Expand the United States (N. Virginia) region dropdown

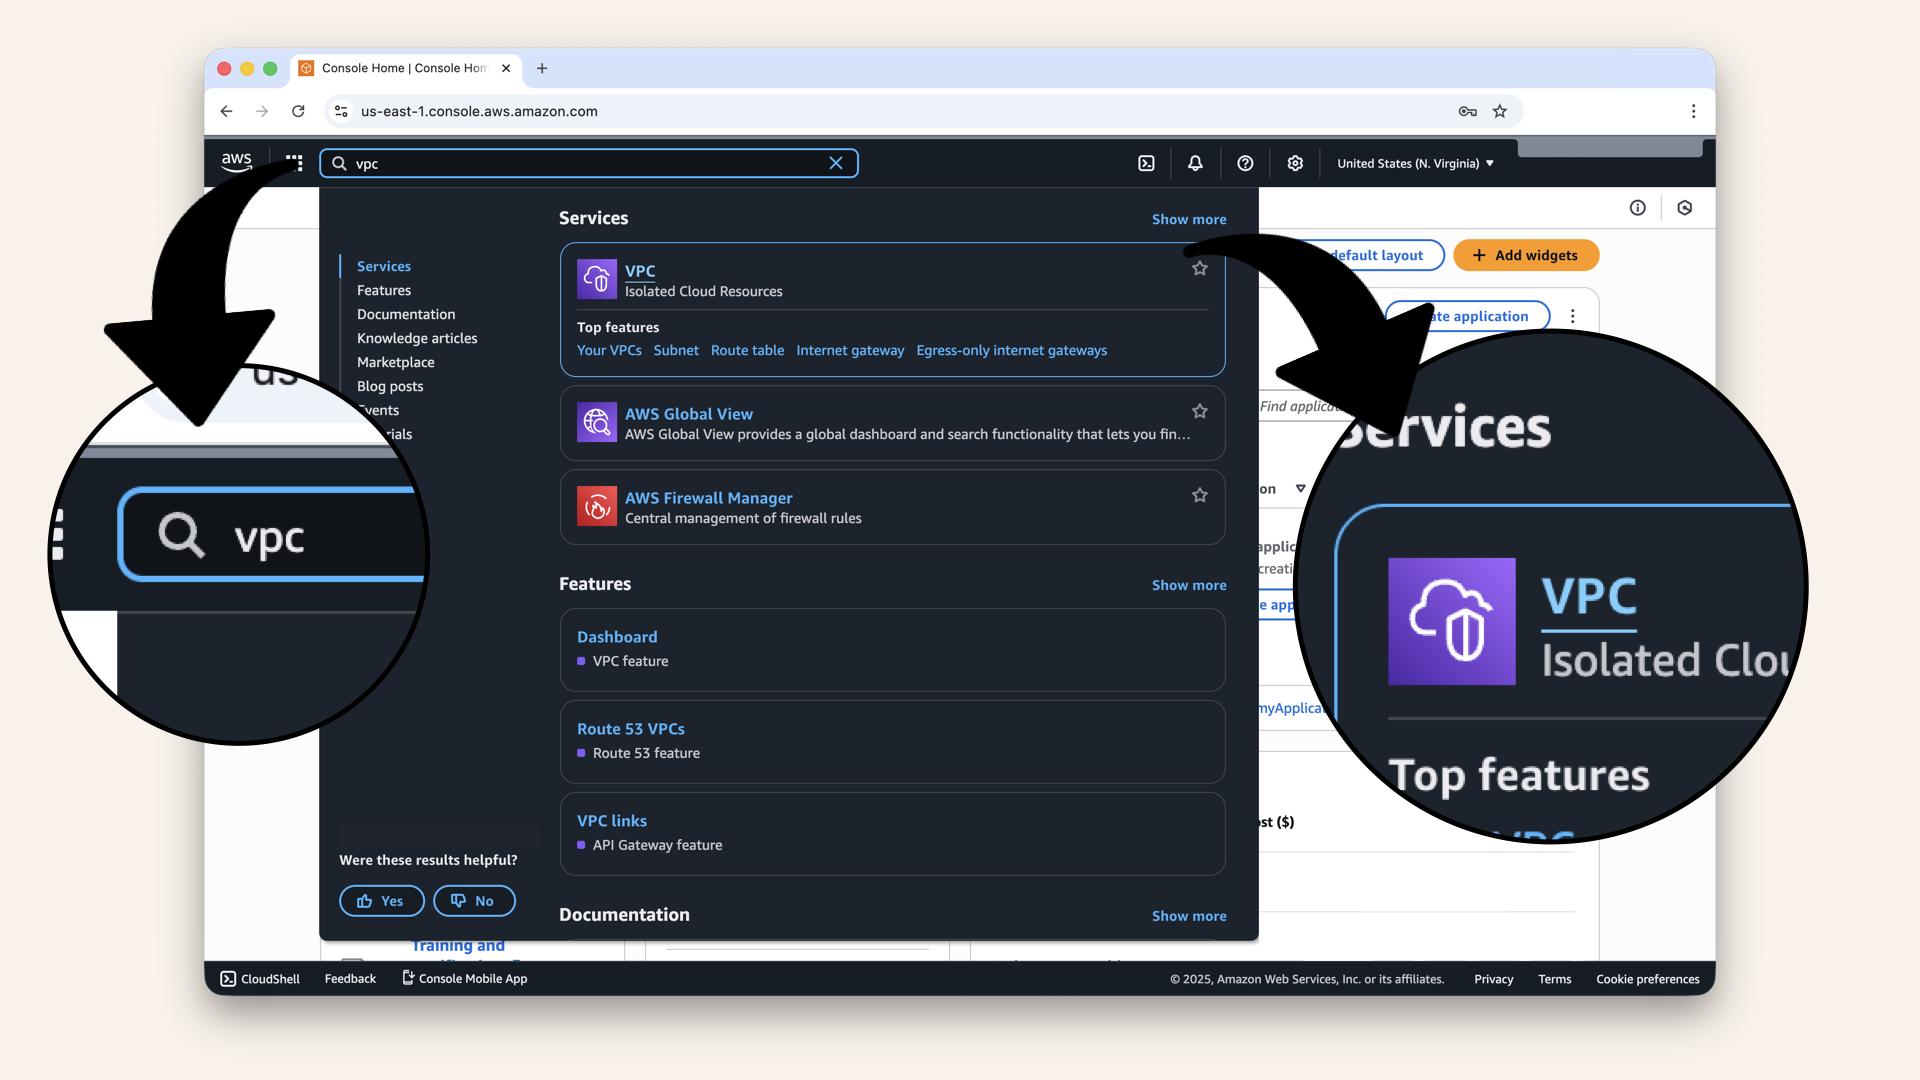(1415, 163)
